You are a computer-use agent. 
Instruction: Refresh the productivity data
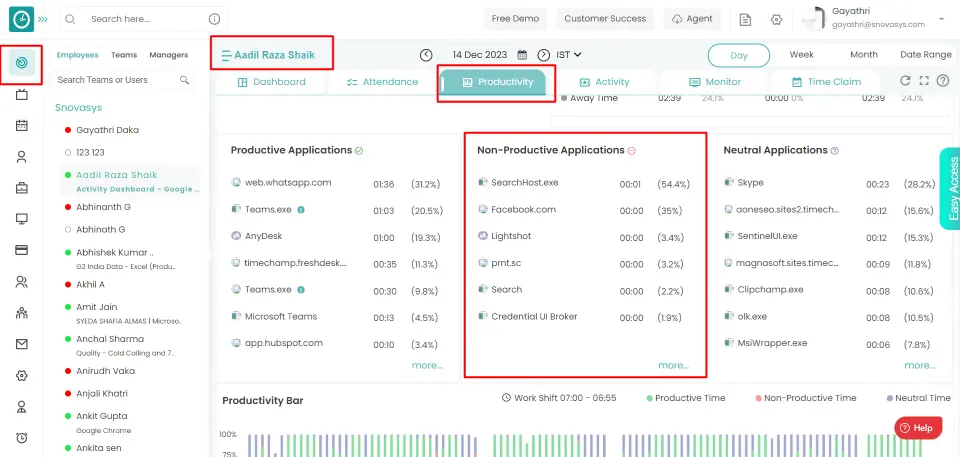coord(906,81)
